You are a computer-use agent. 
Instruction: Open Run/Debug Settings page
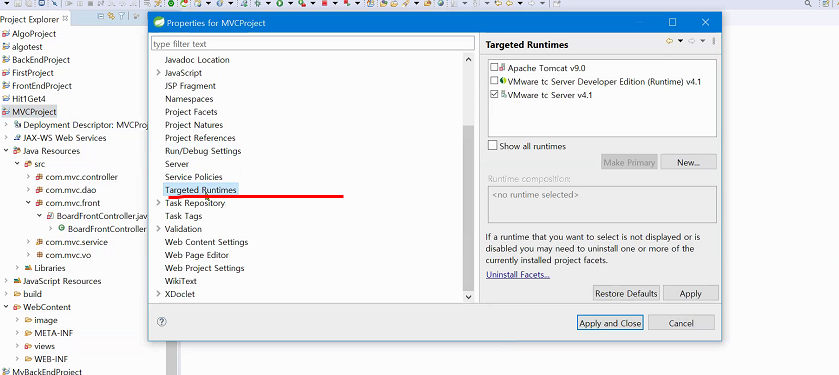point(203,151)
